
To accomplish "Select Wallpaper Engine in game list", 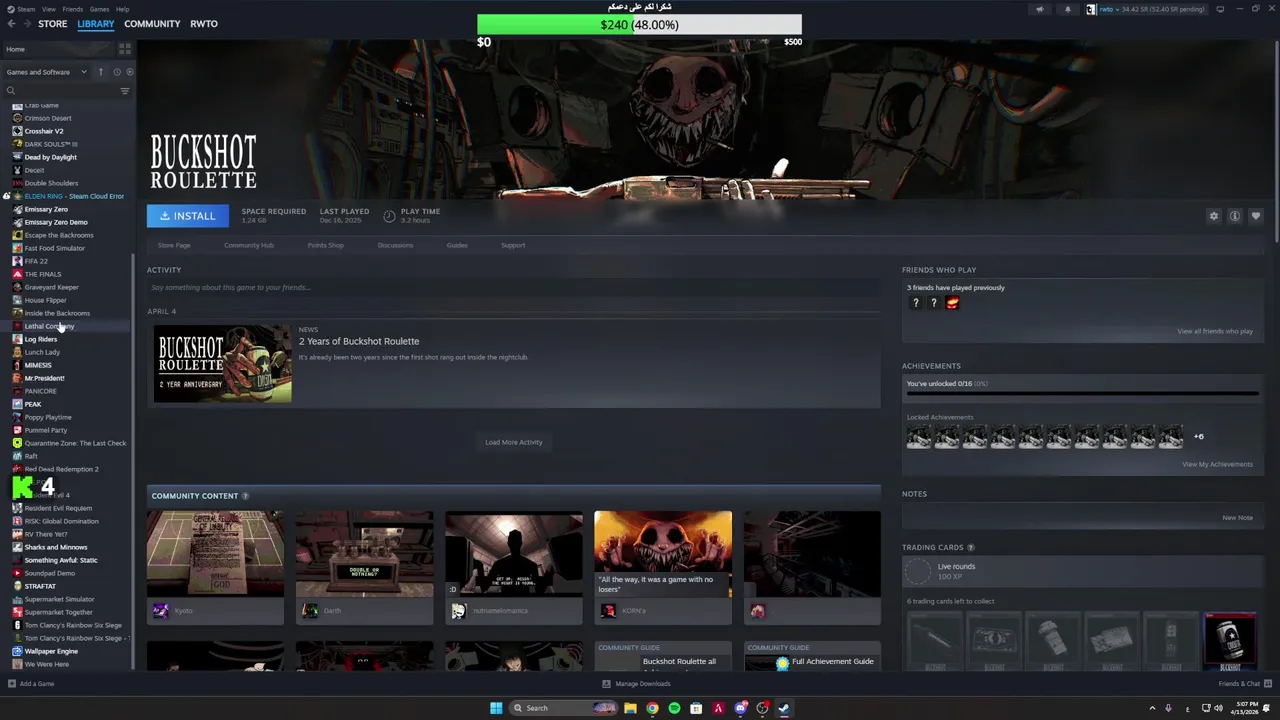I will pos(51,651).
